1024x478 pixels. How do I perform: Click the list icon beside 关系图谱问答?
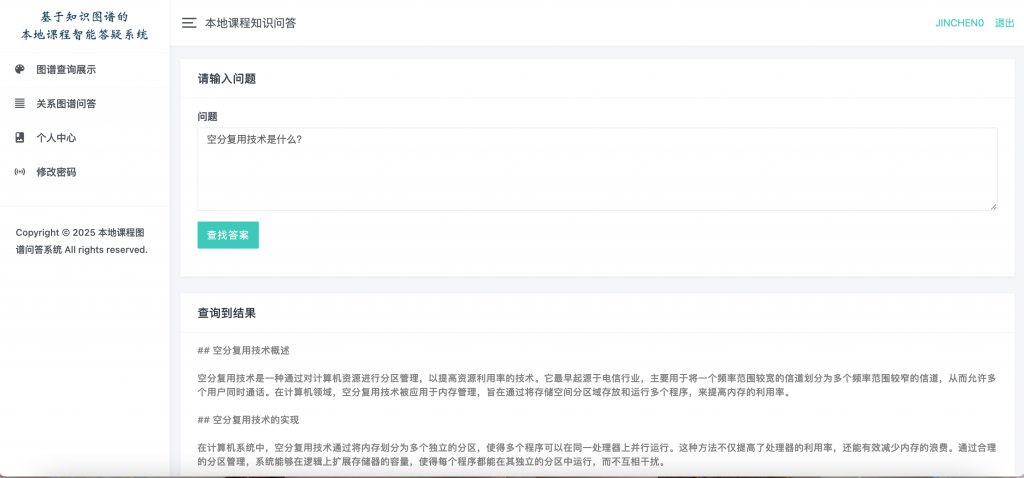click(x=20, y=103)
